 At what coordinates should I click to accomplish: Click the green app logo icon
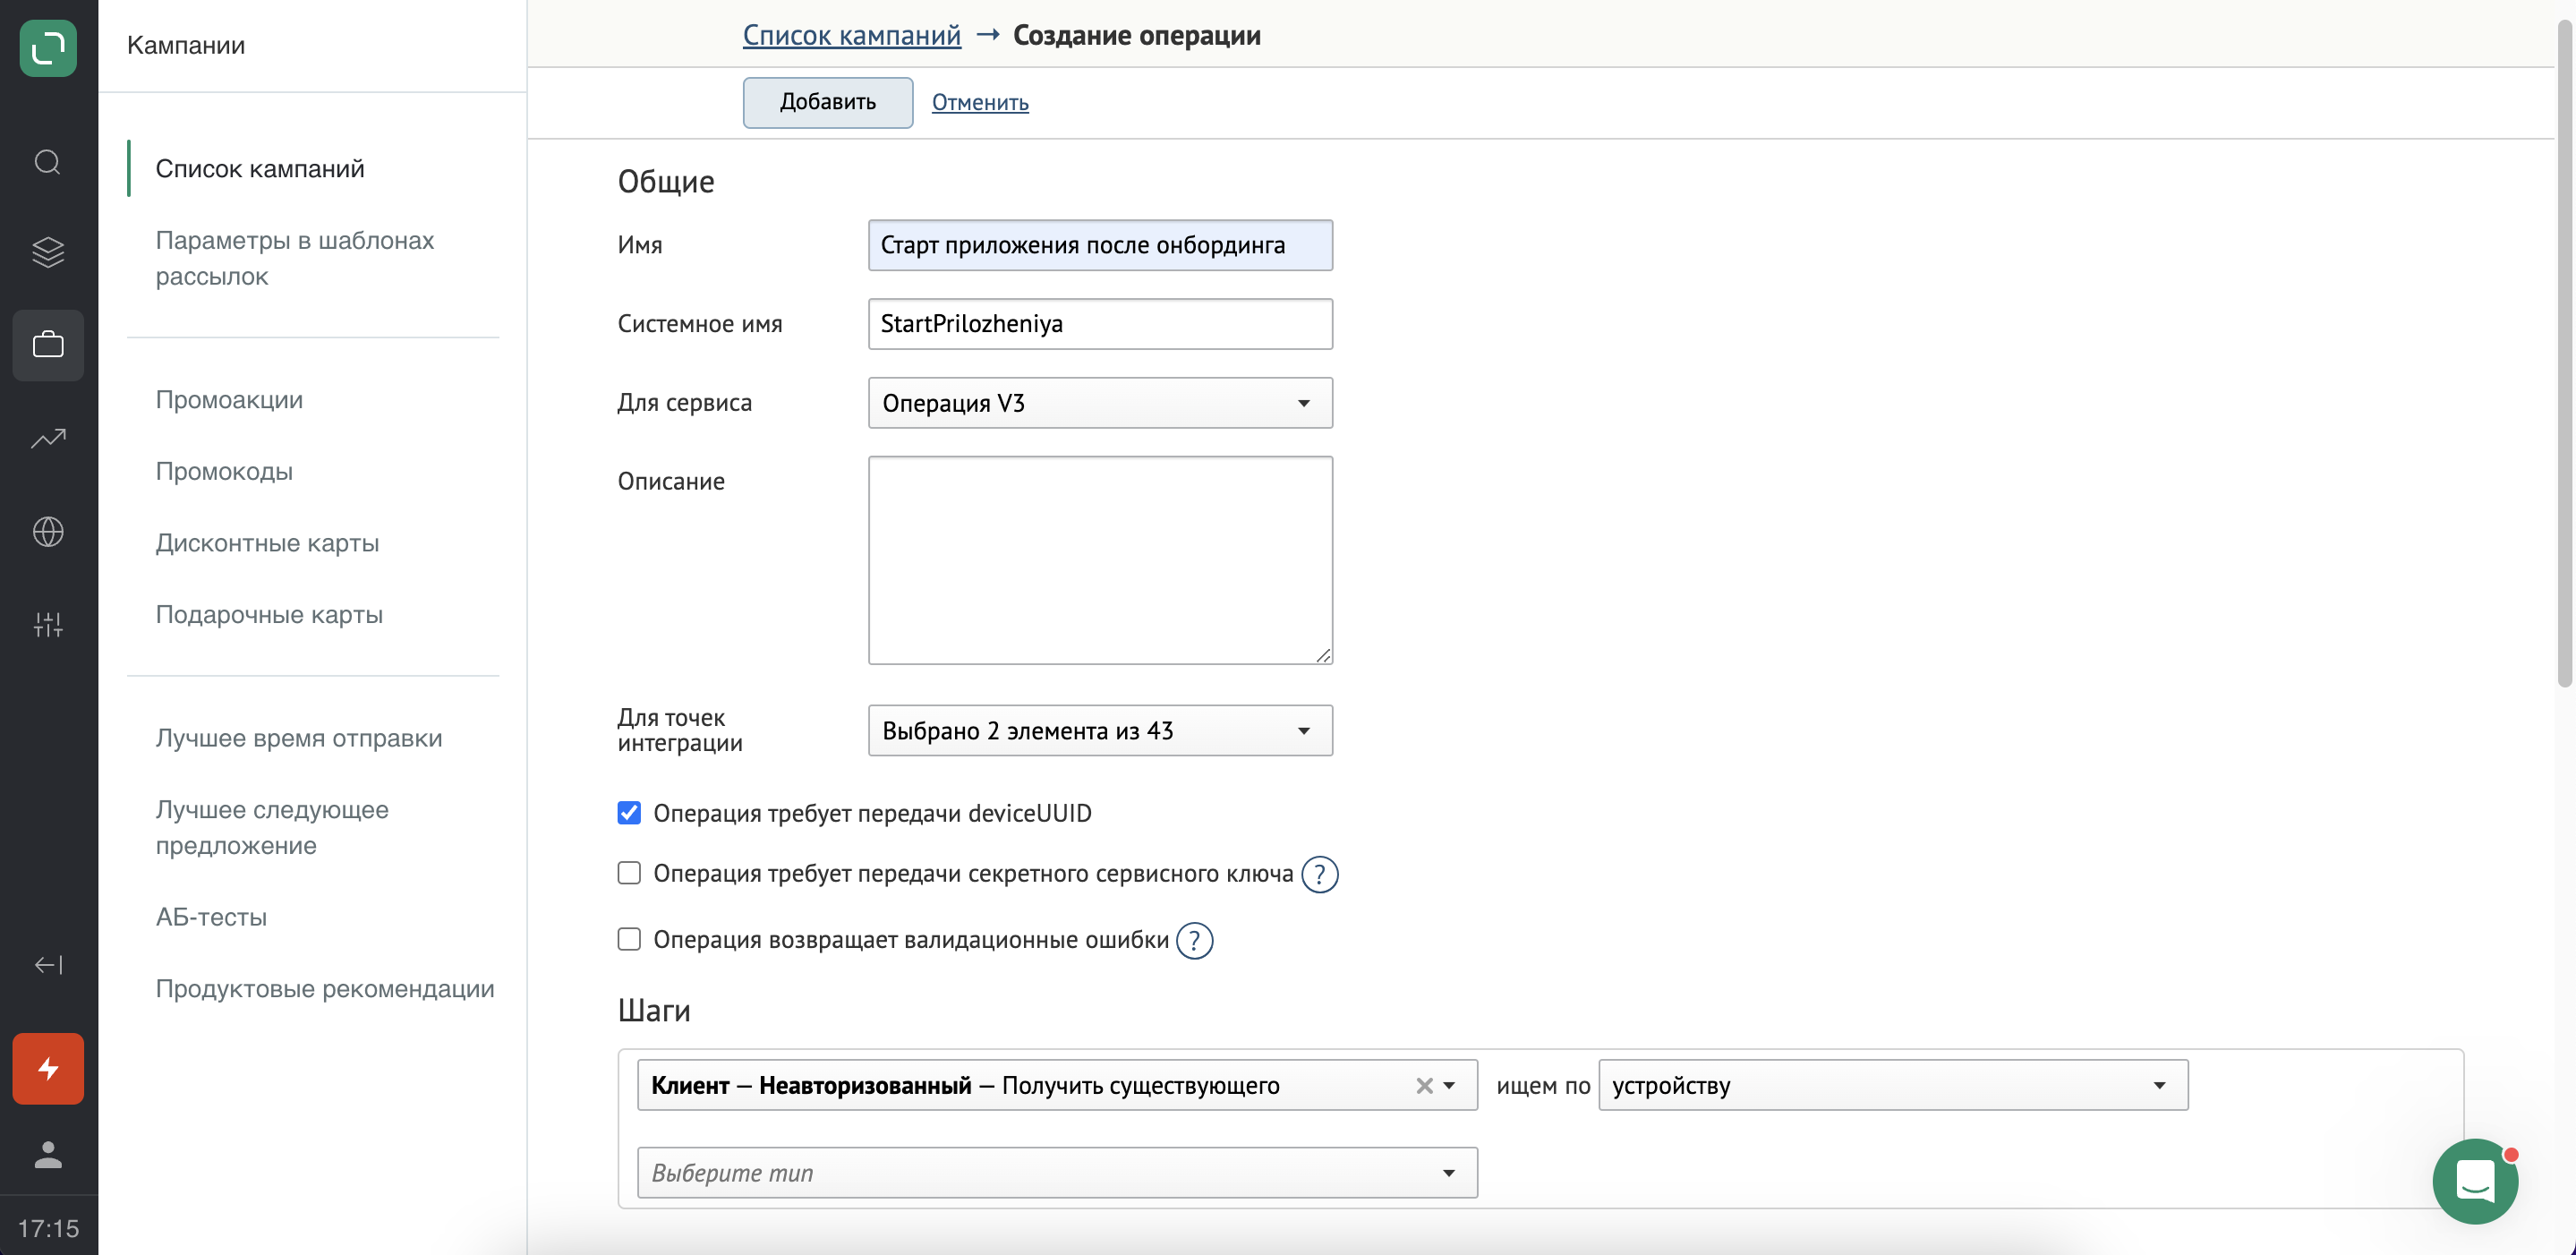coord(48,47)
